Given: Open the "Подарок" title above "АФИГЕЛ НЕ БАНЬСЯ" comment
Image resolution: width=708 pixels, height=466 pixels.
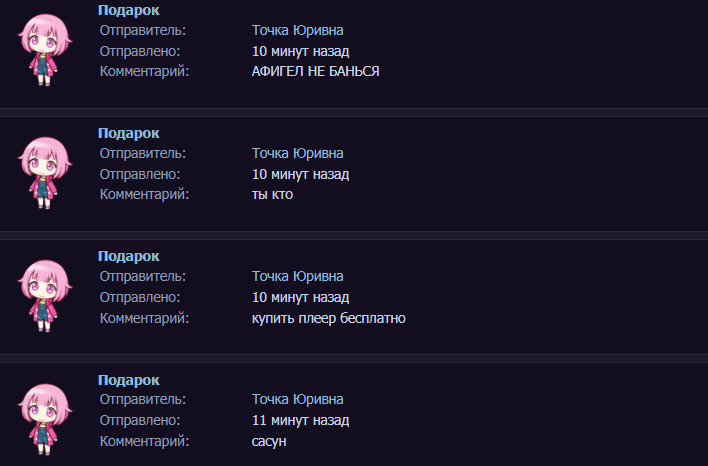Looking at the screenshot, I should pyautogui.click(x=129, y=10).
